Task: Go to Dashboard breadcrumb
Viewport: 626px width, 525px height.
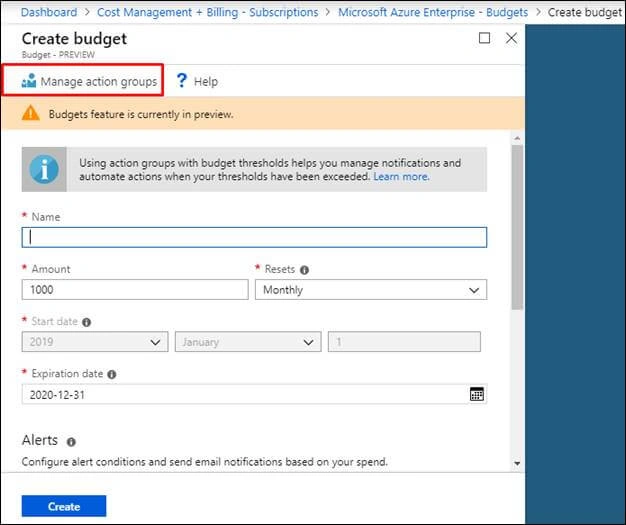Action: 49,12
